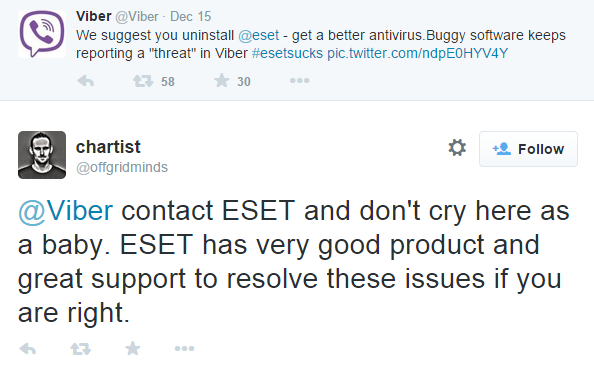Image resolution: width=594 pixels, height=367 pixels.
Task: Open the pic.twitter.com/ndpE0HYV4Y link
Action: click(417, 53)
